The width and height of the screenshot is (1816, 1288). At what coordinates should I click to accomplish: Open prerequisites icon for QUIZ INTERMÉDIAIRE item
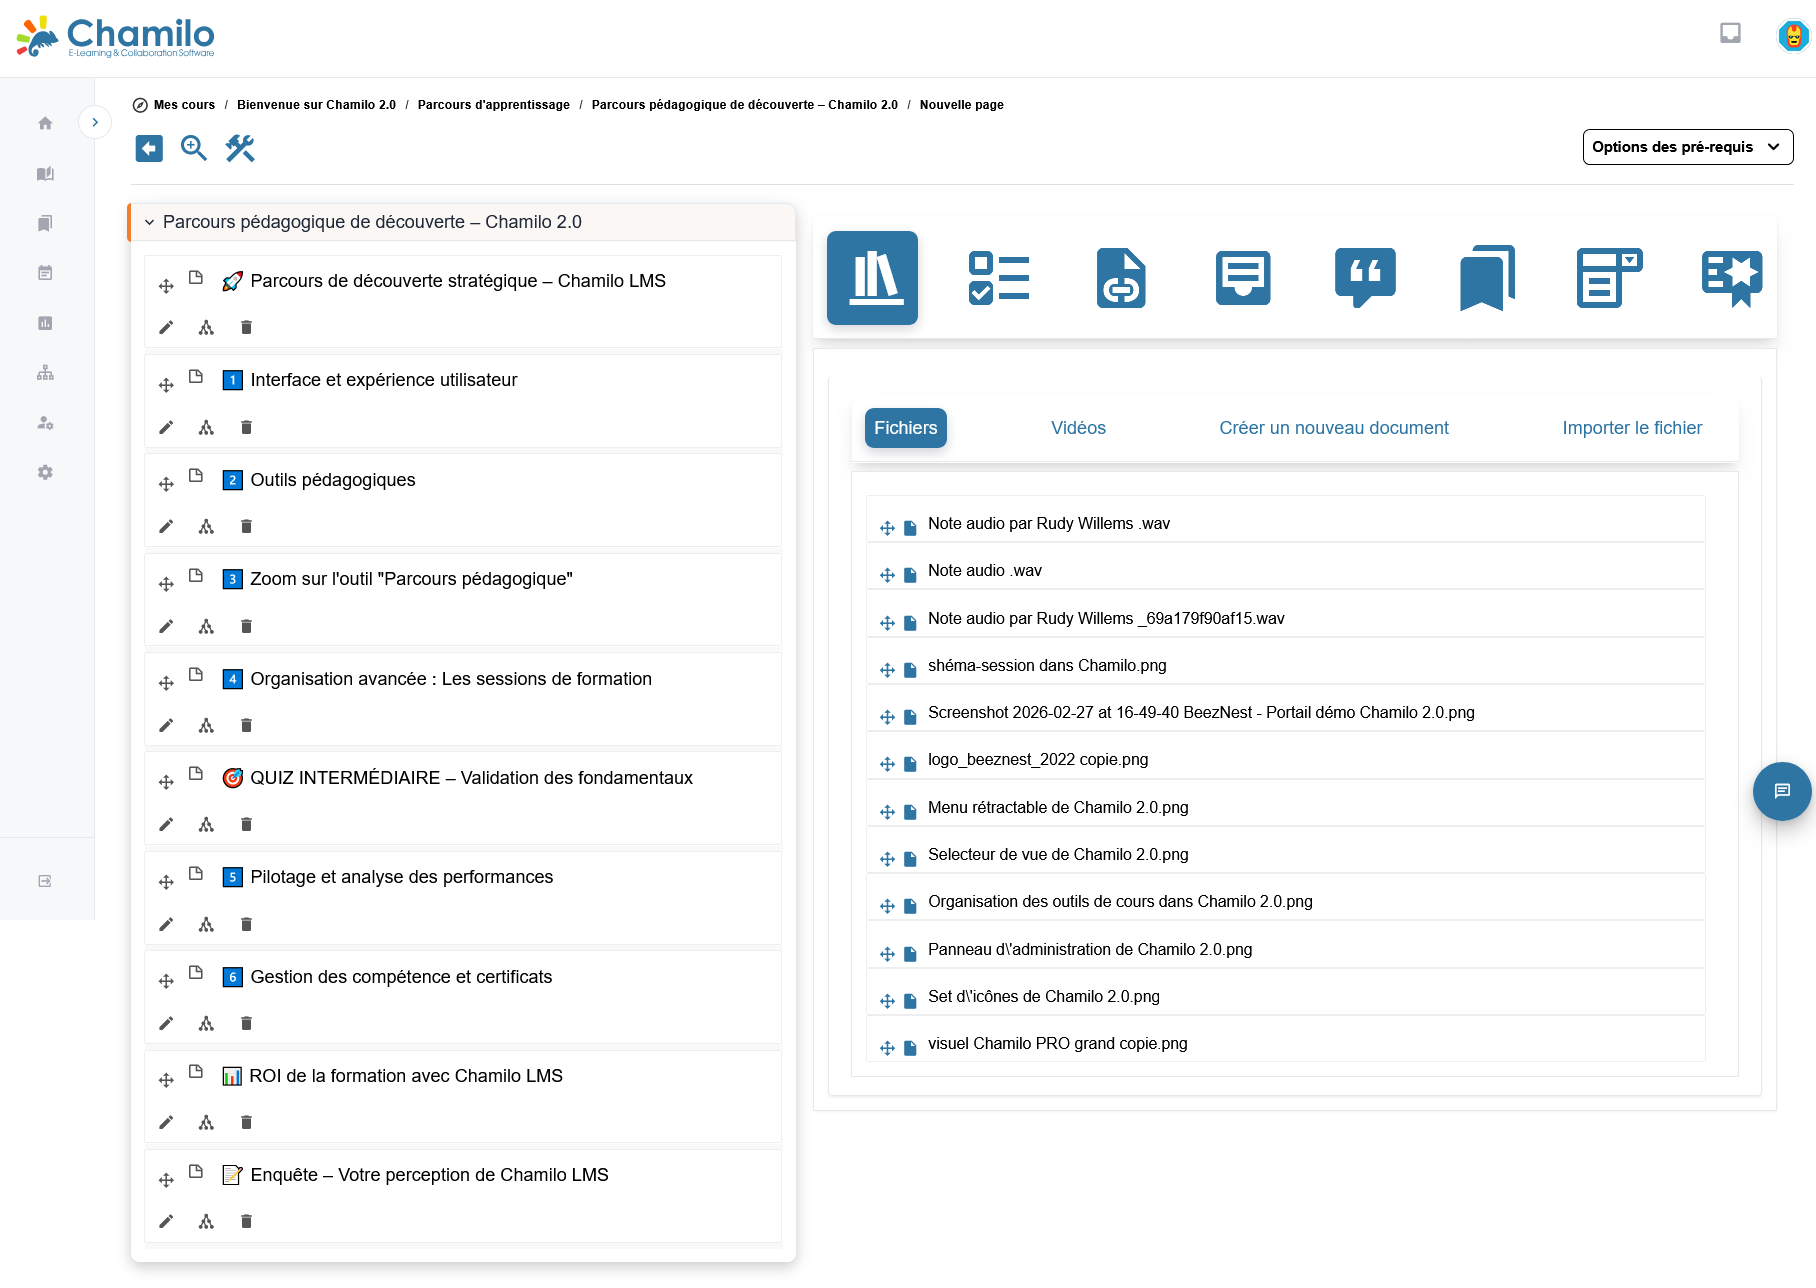[206, 824]
